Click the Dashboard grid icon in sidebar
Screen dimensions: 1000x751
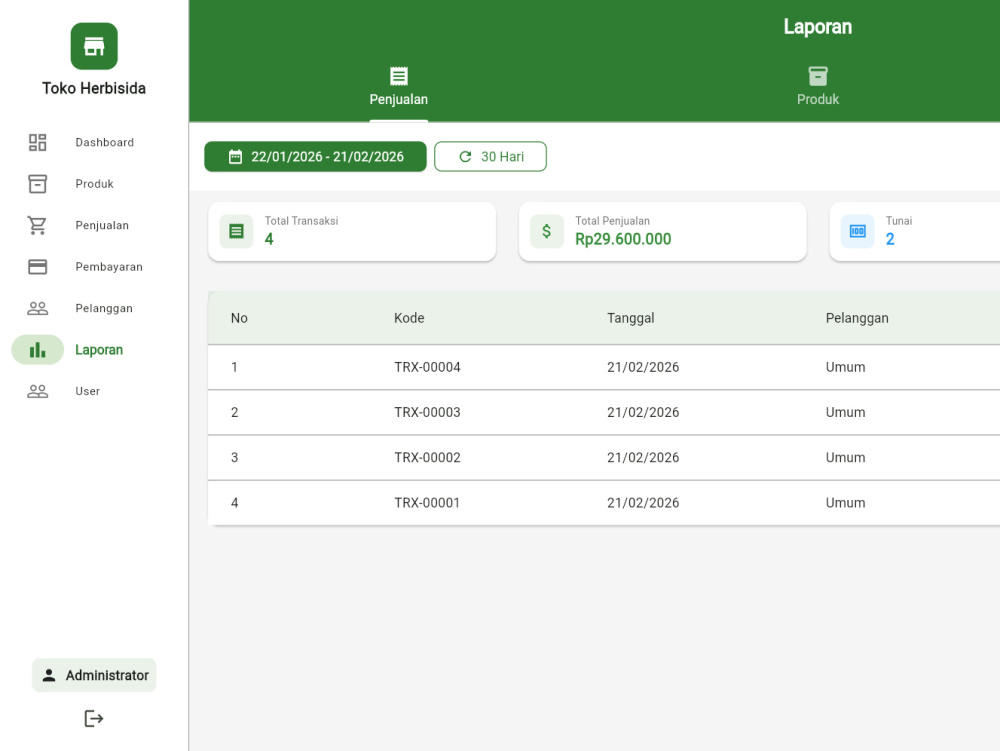(x=38, y=142)
